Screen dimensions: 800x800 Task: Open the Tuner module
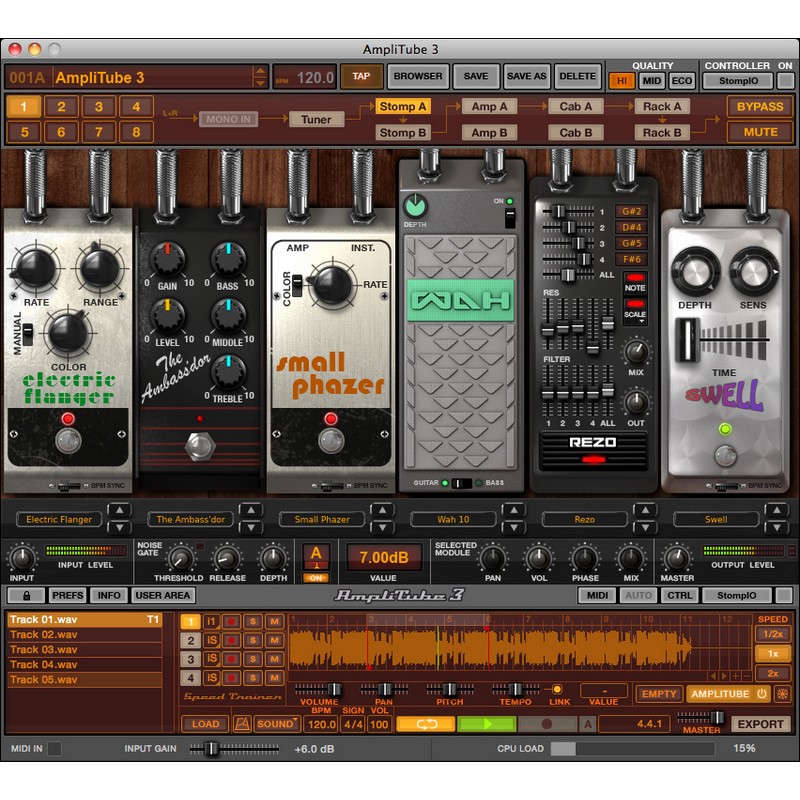316,119
